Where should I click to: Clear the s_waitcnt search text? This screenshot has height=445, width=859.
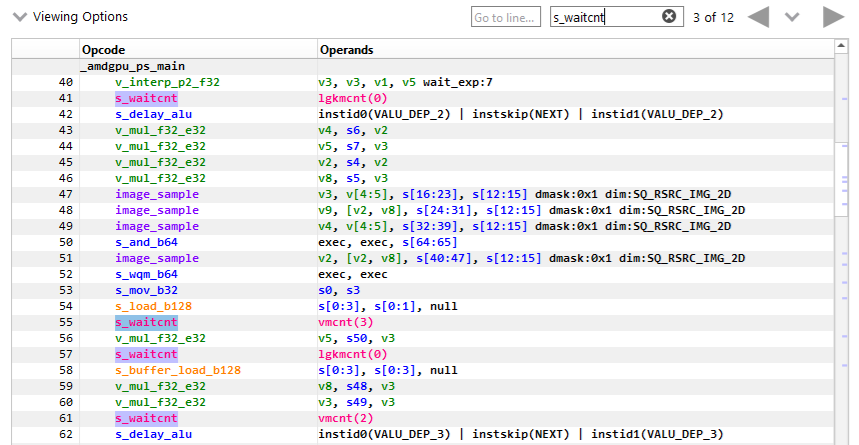click(669, 17)
